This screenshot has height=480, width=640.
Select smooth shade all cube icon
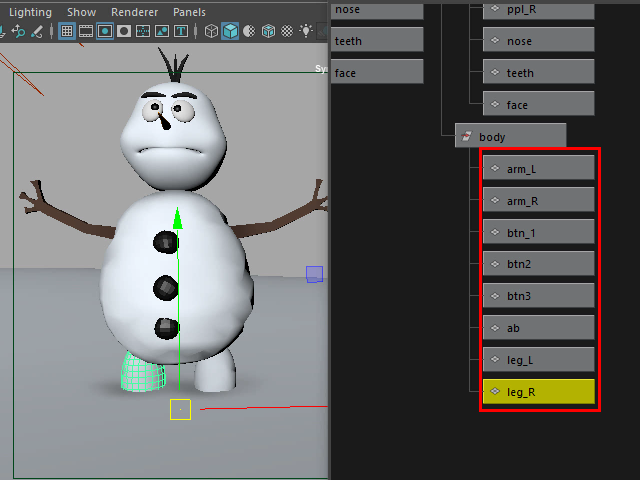click(230, 31)
